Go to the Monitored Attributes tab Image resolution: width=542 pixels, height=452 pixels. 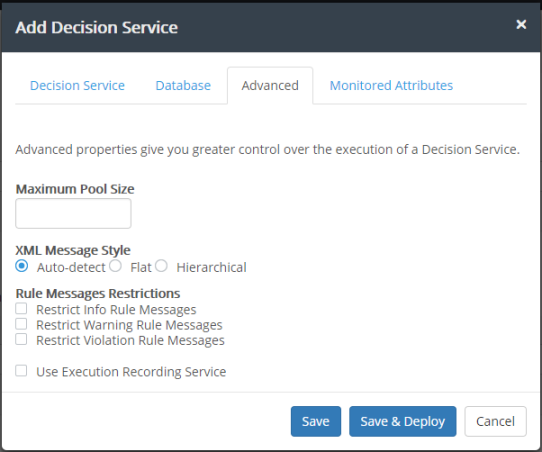pos(391,85)
